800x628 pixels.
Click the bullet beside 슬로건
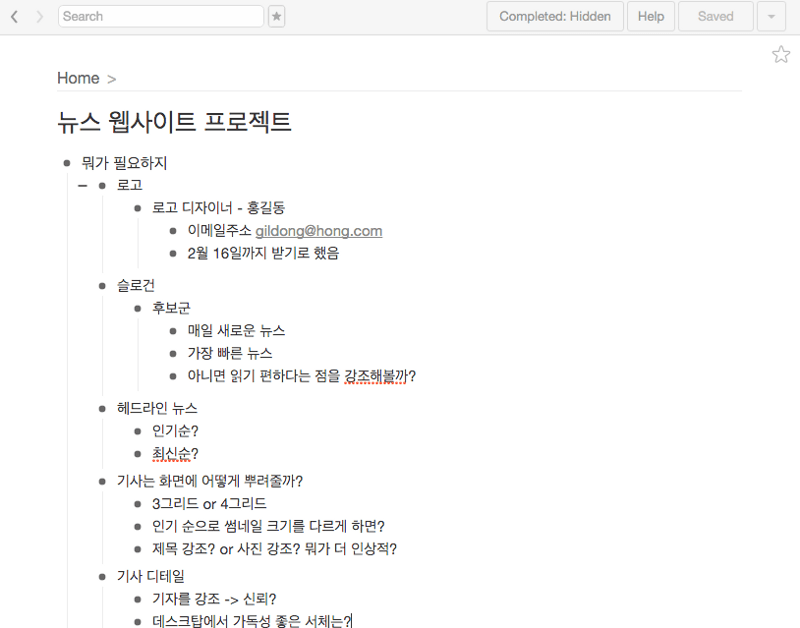pyautogui.click(x=102, y=286)
